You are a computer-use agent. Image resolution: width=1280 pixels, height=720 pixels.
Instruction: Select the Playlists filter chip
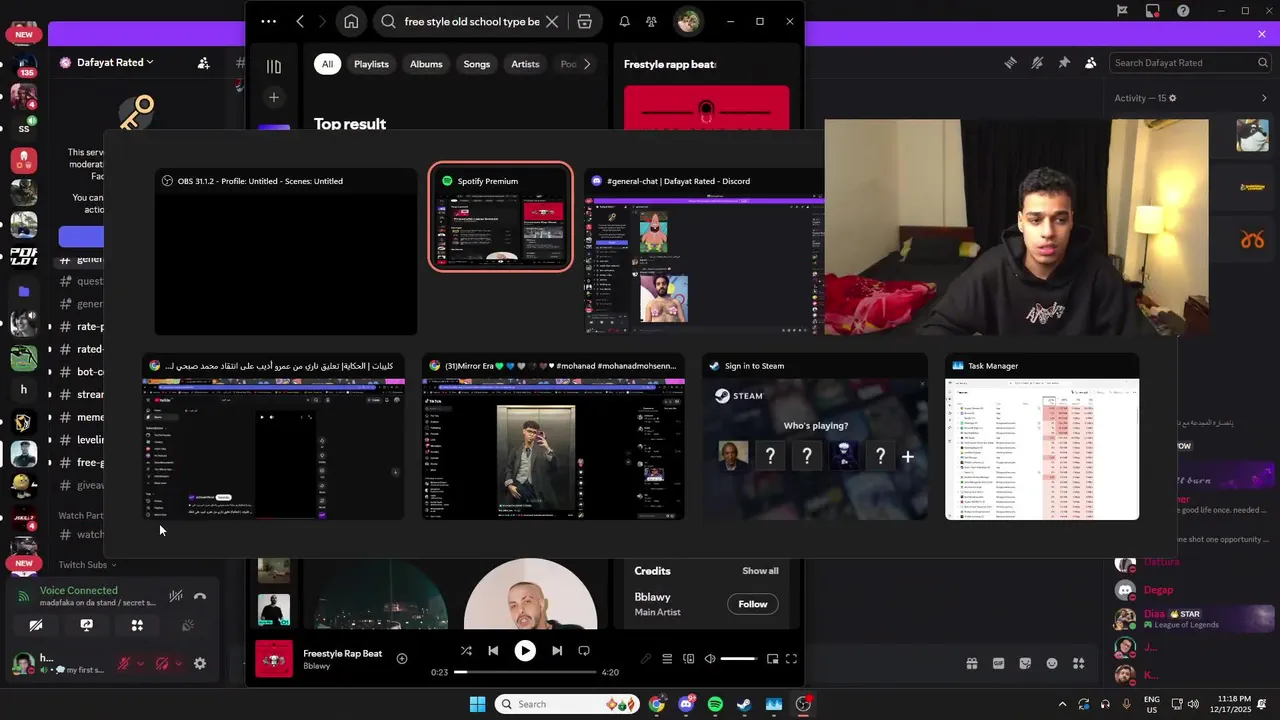[371, 64]
